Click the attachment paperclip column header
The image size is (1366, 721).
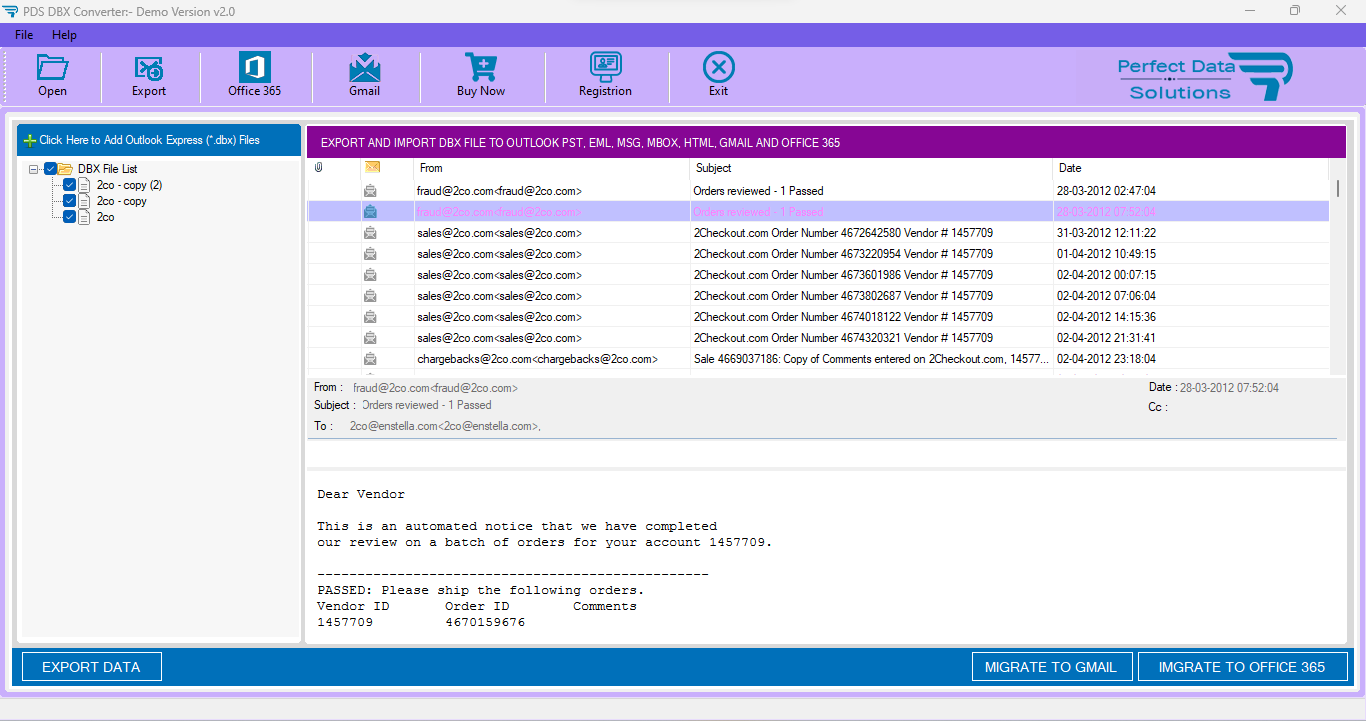(318, 168)
